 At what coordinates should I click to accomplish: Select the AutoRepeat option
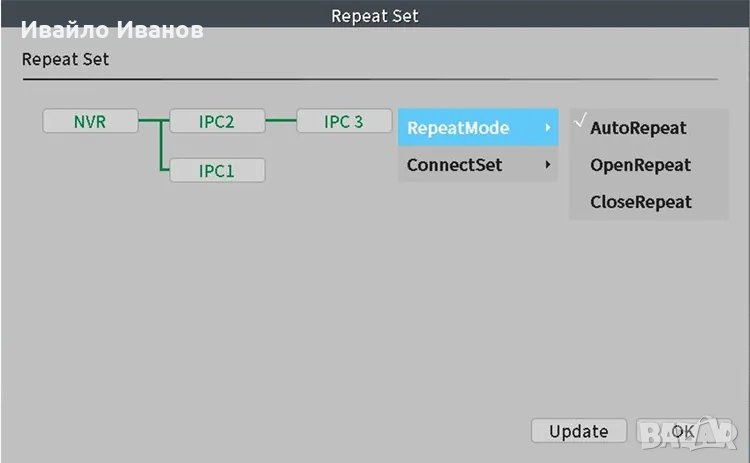pyautogui.click(x=638, y=128)
